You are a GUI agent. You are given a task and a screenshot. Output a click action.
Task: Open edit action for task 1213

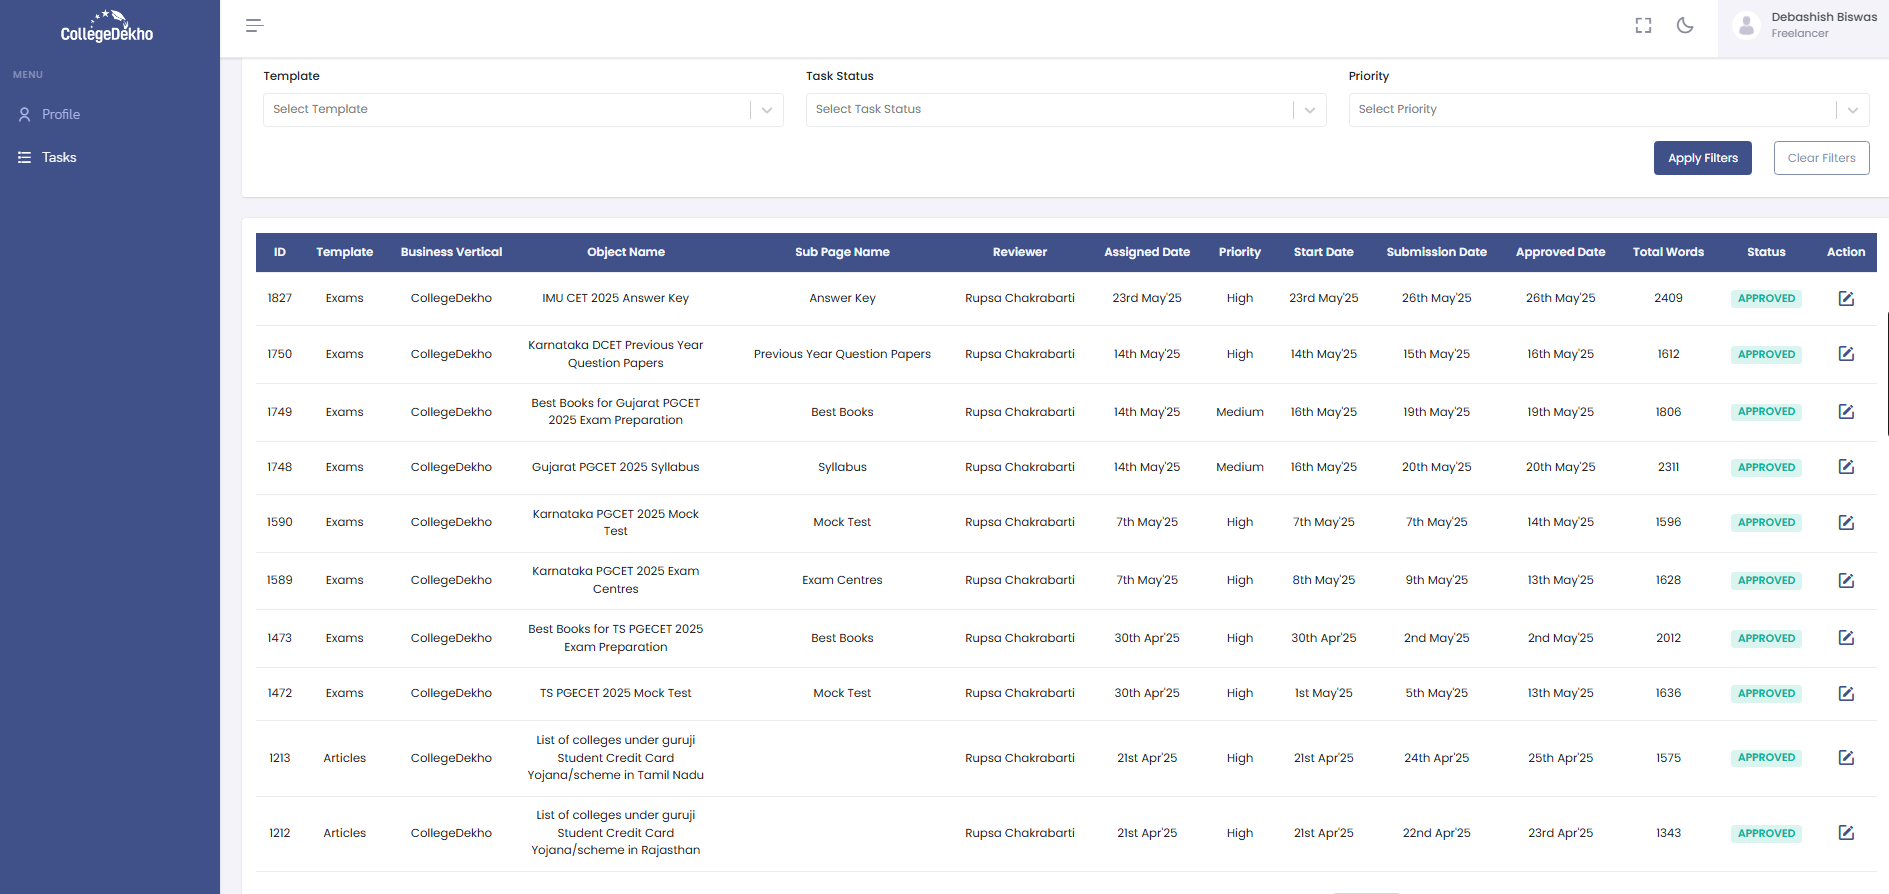pyautogui.click(x=1846, y=758)
